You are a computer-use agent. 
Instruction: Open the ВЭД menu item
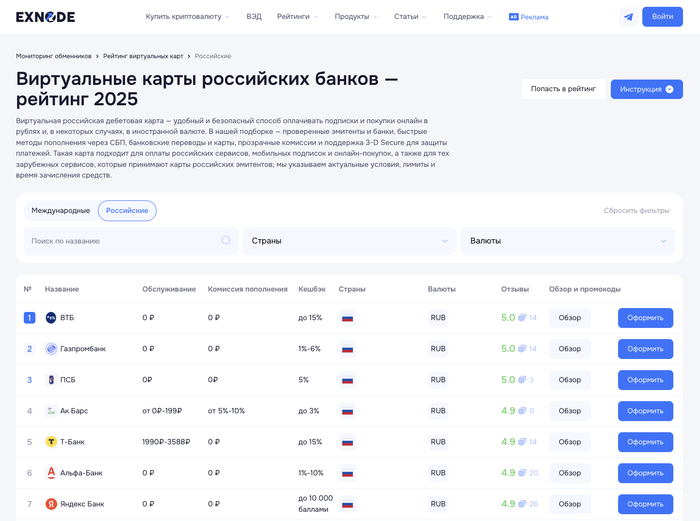pyautogui.click(x=254, y=17)
